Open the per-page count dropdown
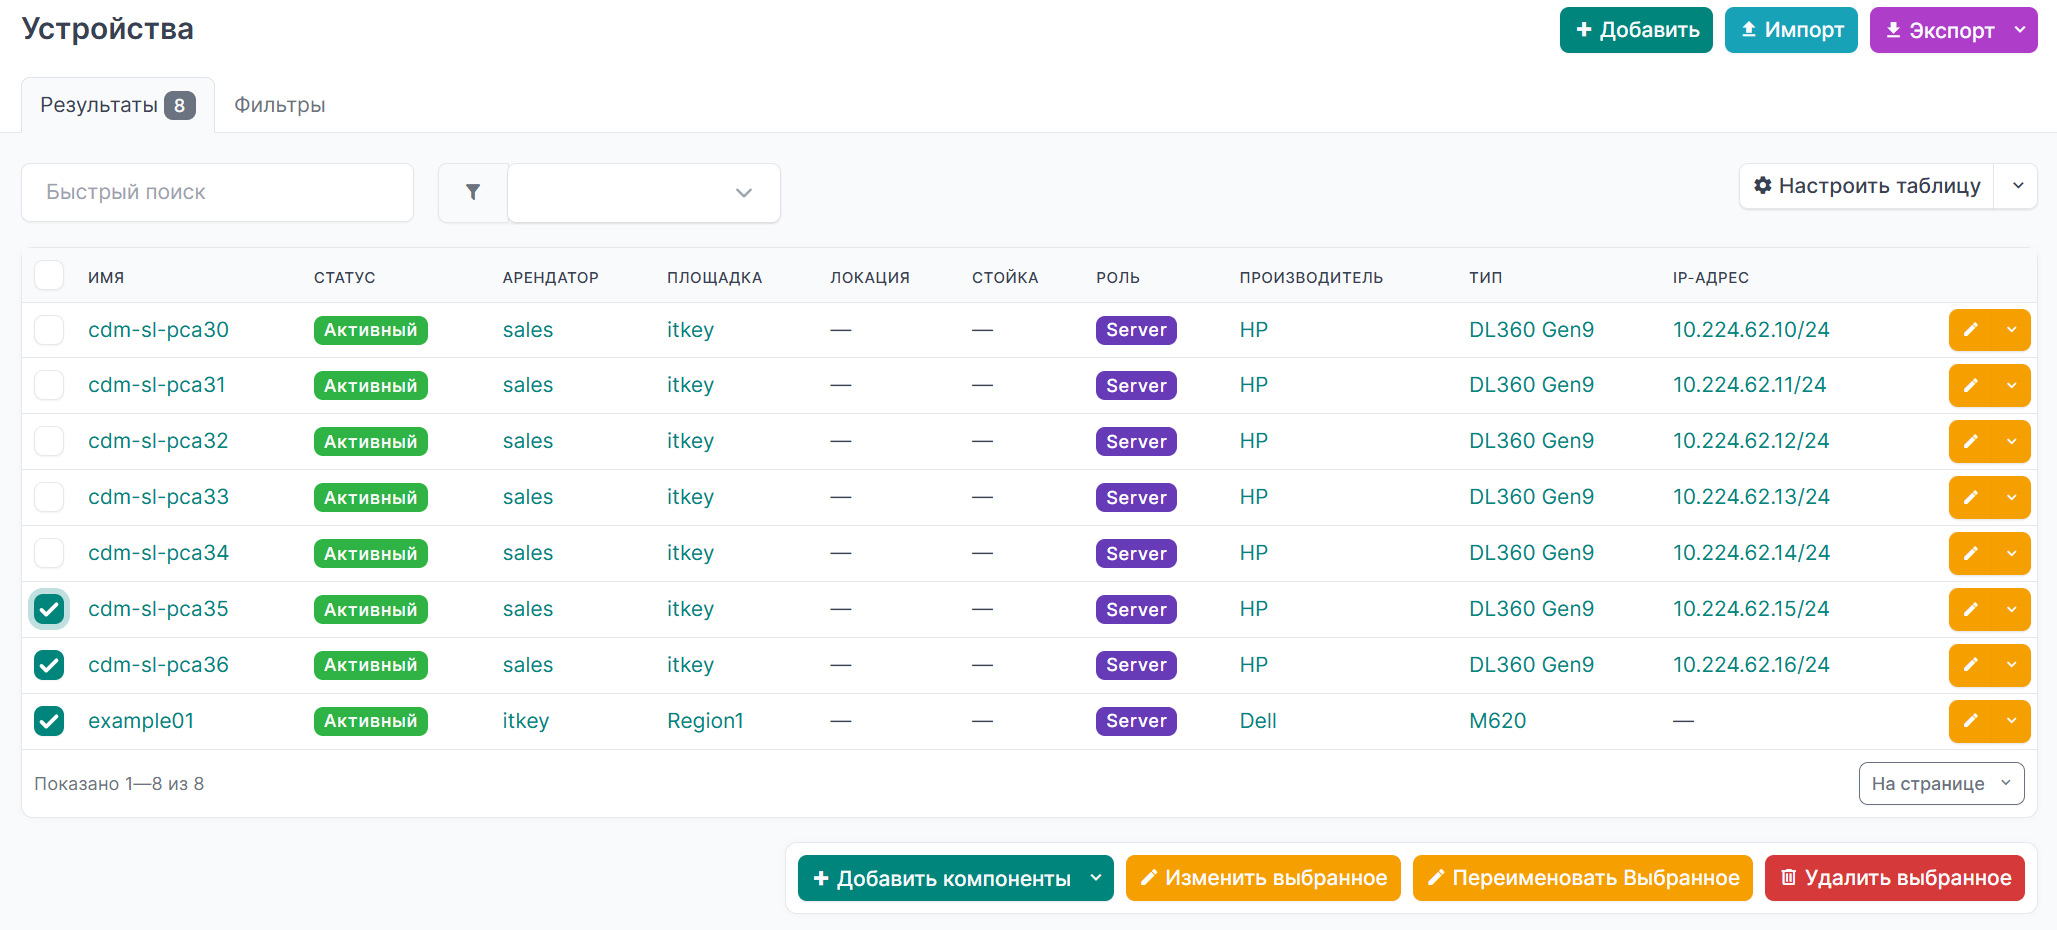 (1941, 784)
